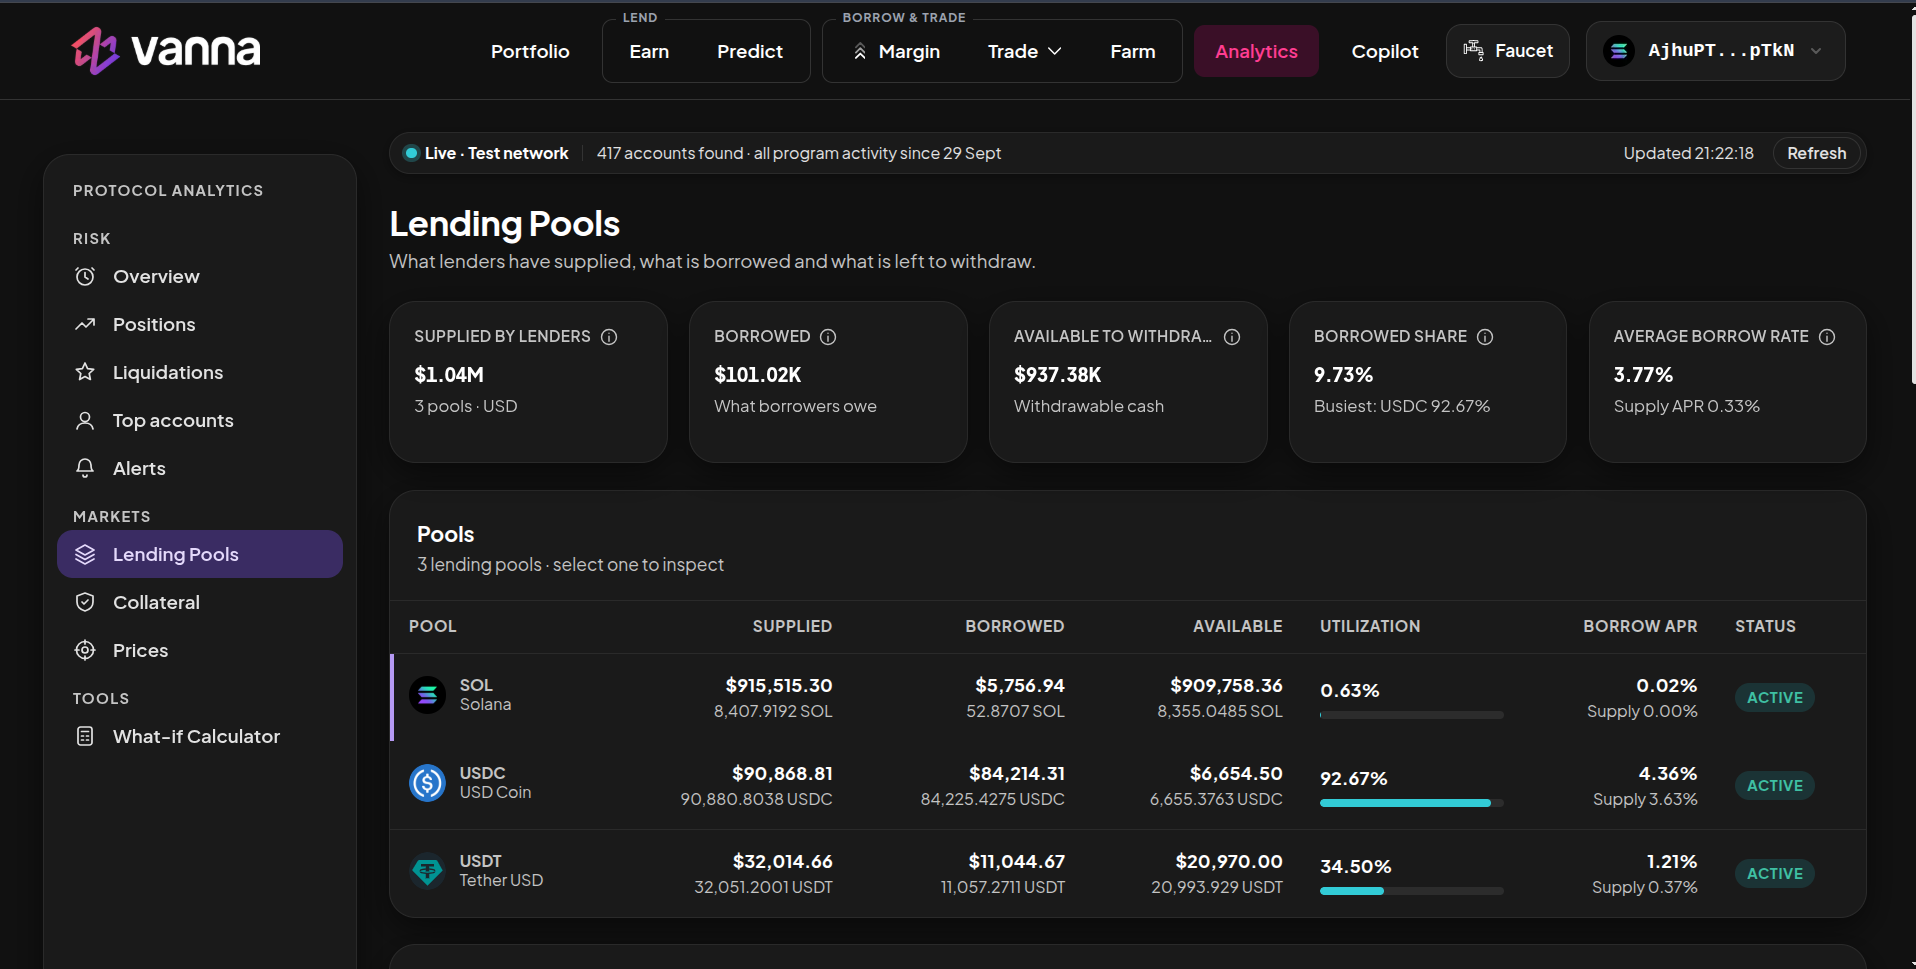Viewport: 1916px width, 969px height.
Task: Click the Collateral shield icon
Action: click(85, 602)
